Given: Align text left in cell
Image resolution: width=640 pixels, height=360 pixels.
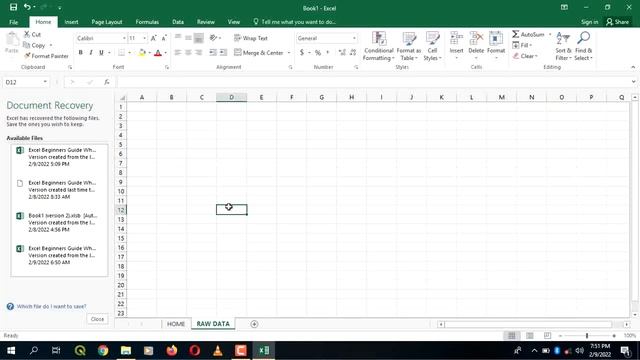Looking at the screenshot, I should coord(178,53).
